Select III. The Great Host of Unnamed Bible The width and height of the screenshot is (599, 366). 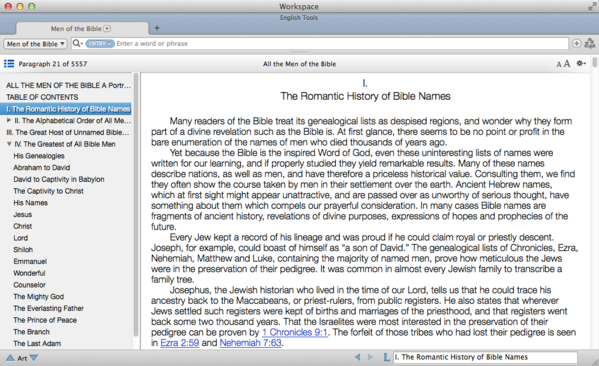68,132
